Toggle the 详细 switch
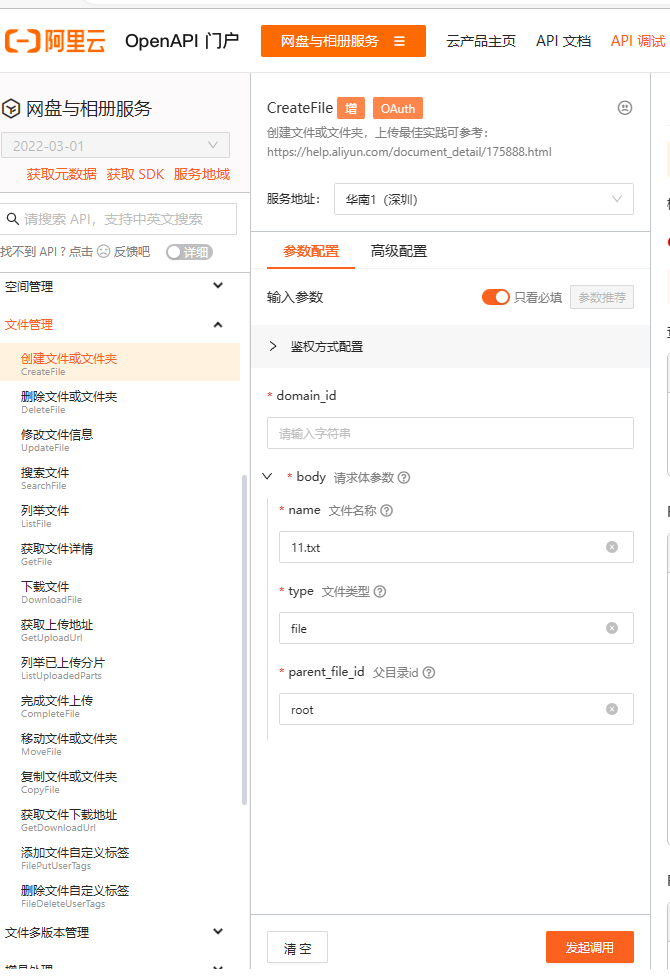The height and width of the screenshot is (976, 670). [189, 252]
